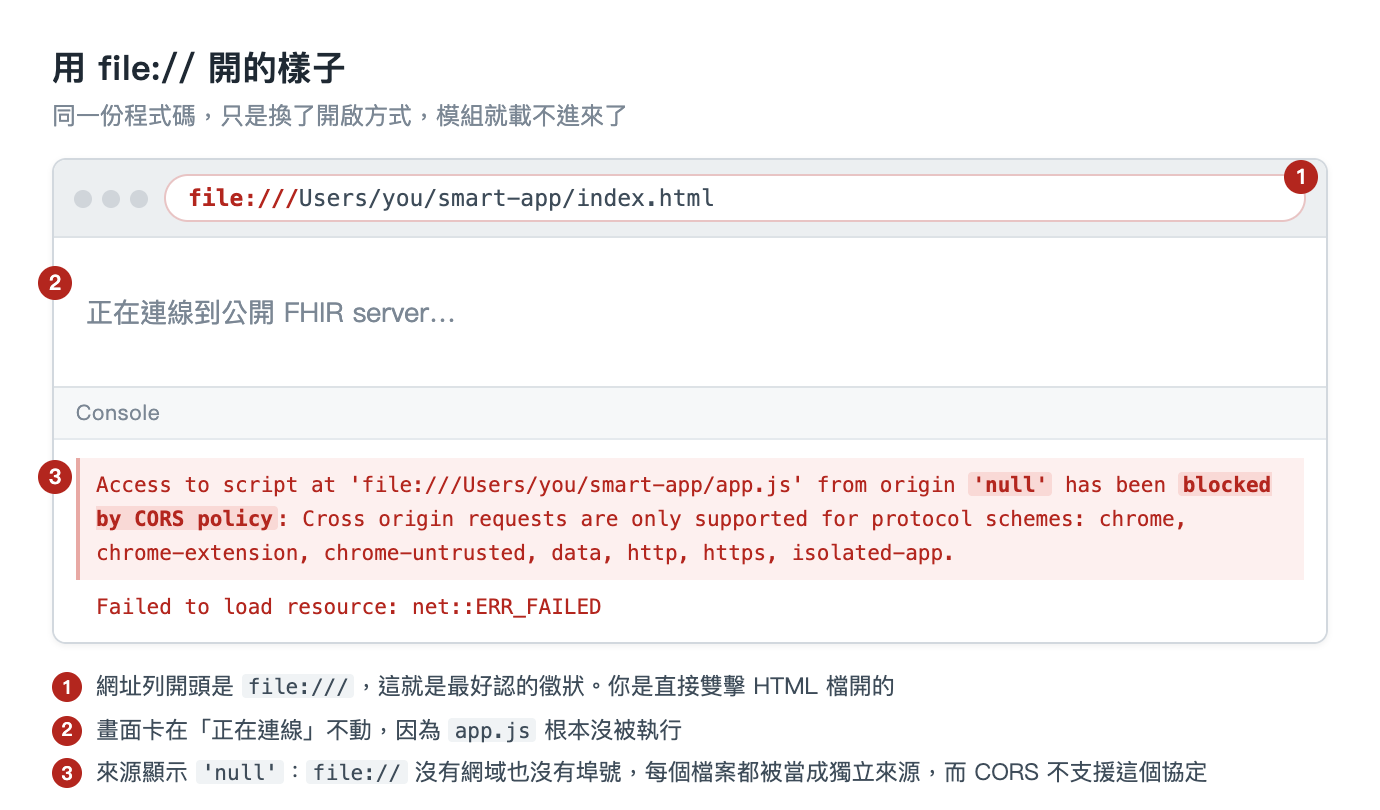Click the app.js code chip in legend
The width and height of the screenshot is (1380, 810).
click(x=492, y=731)
